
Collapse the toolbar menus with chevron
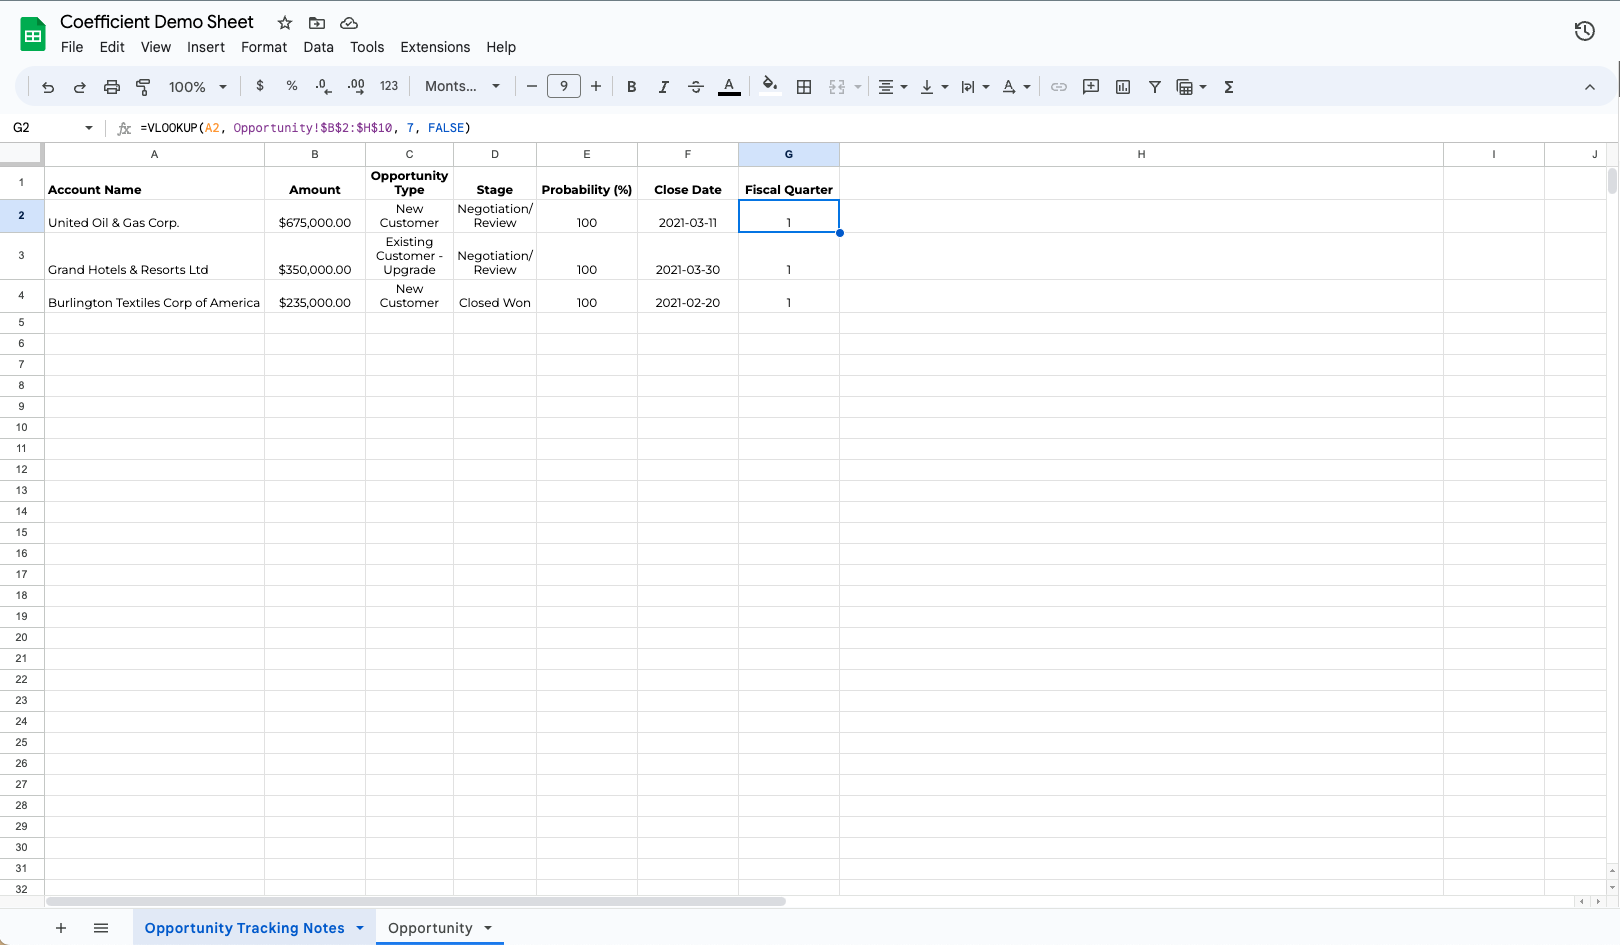point(1589,87)
